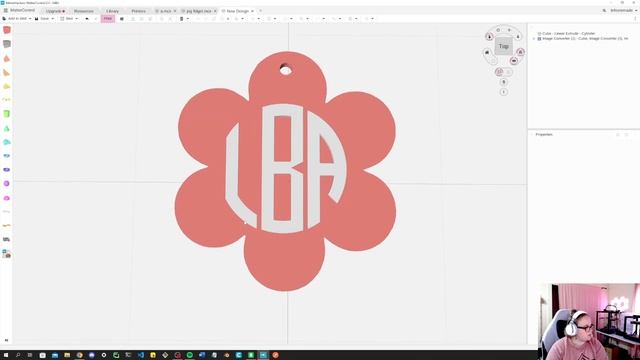Open the search icon at top right
This screenshot has height=360, width=640.
tap(604, 11)
